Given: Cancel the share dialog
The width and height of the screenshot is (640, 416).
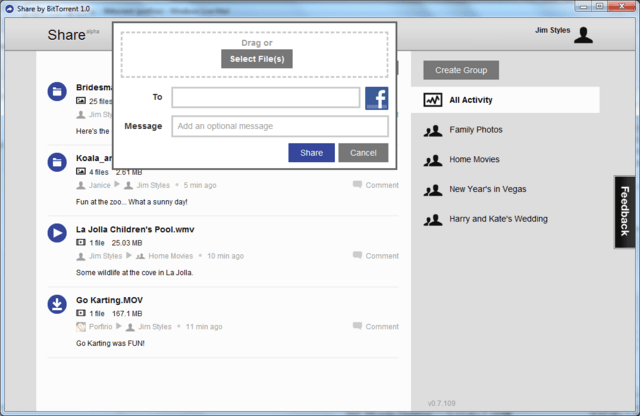Looking at the screenshot, I should click(x=363, y=153).
